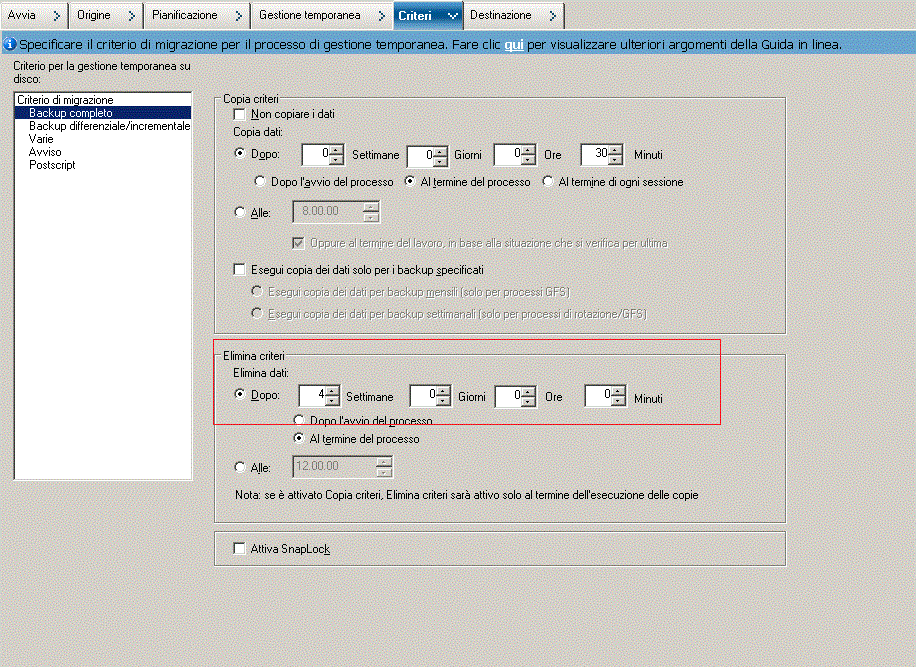This screenshot has height=667, width=916.
Task: Select Al termine del processo in Elimina criteri
Action: pos(298,438)
